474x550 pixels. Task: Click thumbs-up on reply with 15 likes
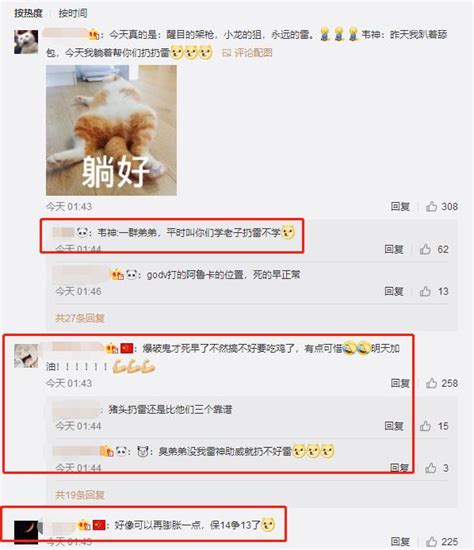coord(425,426)
